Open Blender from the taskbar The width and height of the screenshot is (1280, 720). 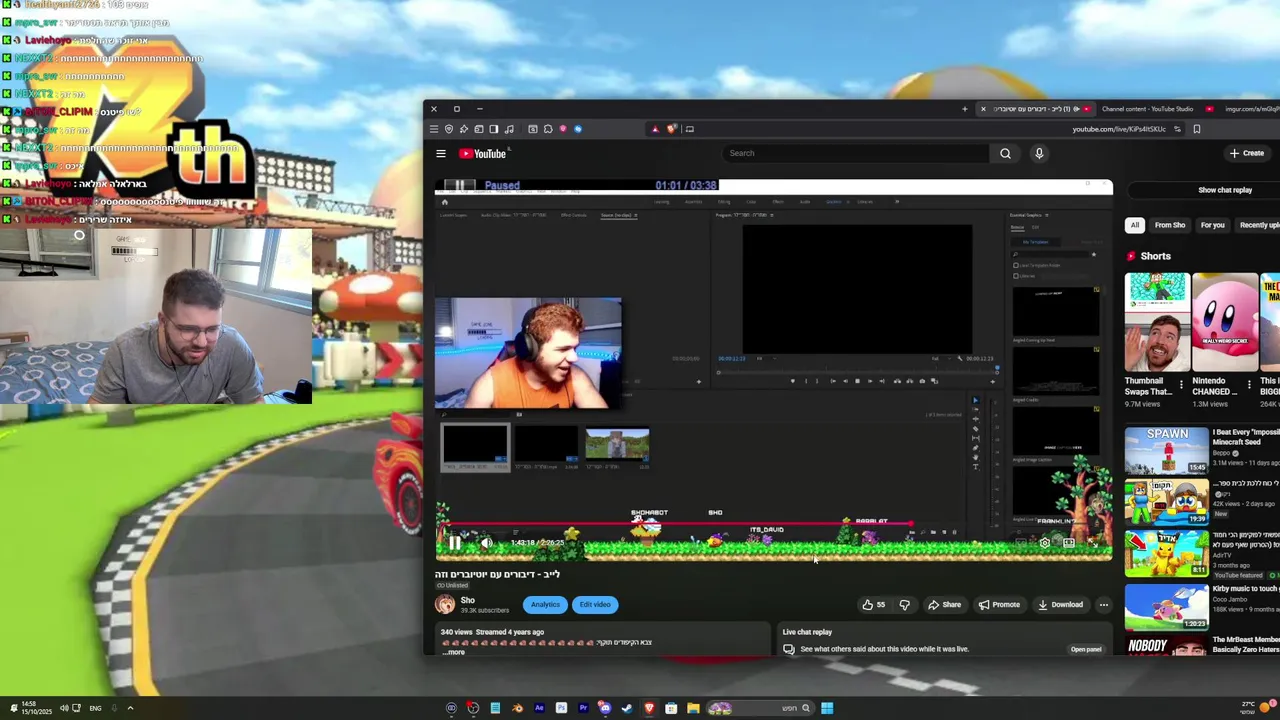coord(517,708)
